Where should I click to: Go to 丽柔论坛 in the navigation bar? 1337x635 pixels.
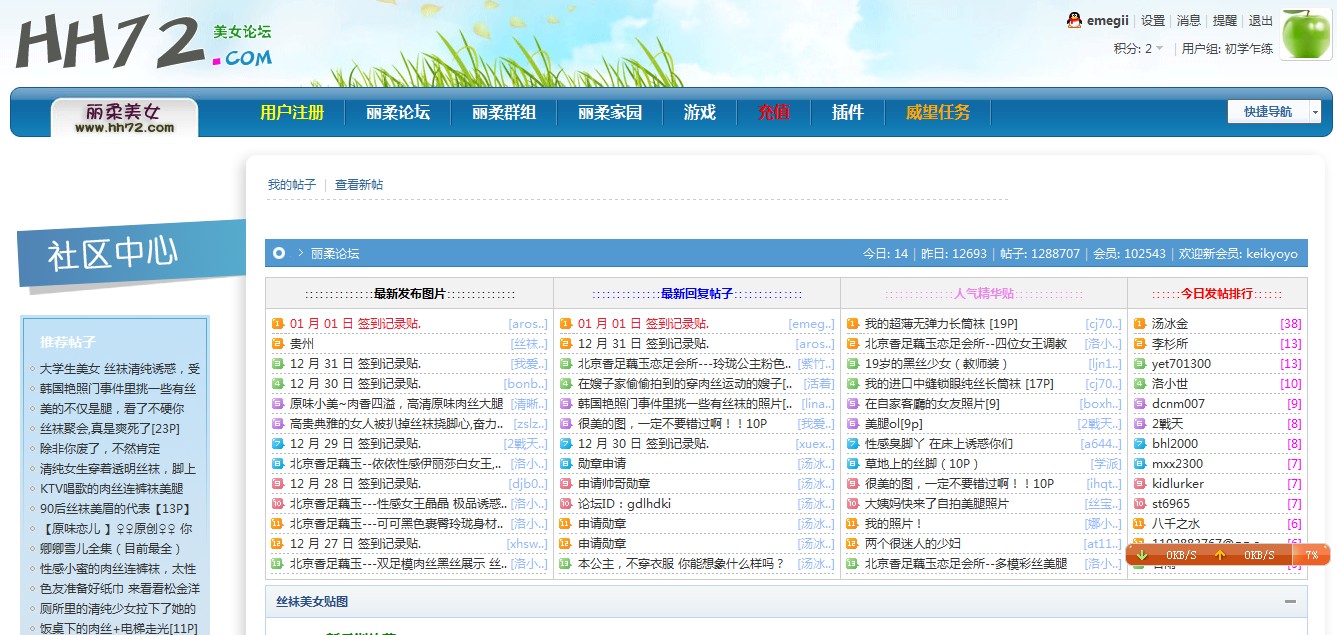pyautogui.click(x=398, y=112)
